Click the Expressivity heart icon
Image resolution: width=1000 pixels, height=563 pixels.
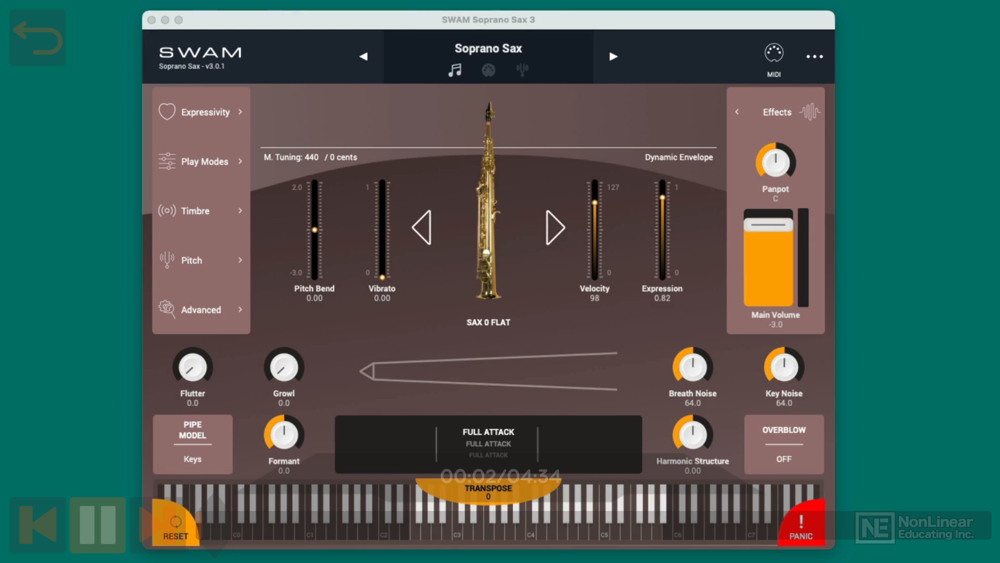pos(167,112)
